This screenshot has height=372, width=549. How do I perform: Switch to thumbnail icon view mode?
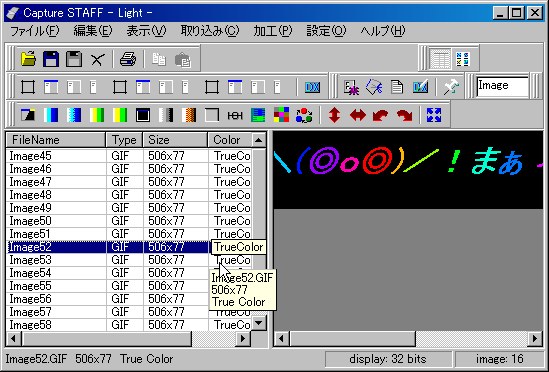pyautogui.click(x=463, y=59)
